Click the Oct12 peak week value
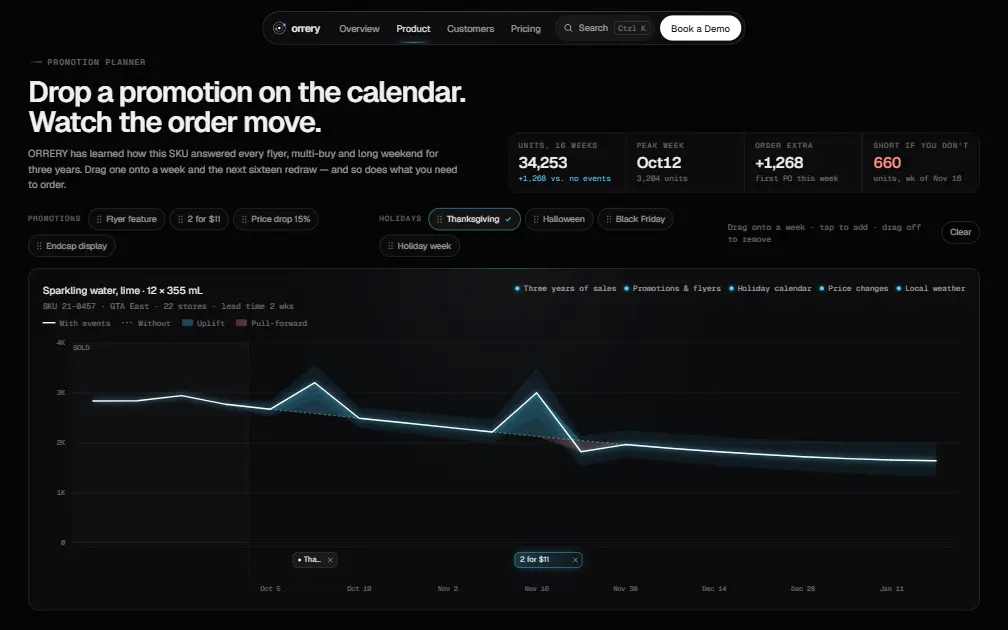Image resolution: width=1008 pixels, height=630 pixels. [x=659, y=163]
